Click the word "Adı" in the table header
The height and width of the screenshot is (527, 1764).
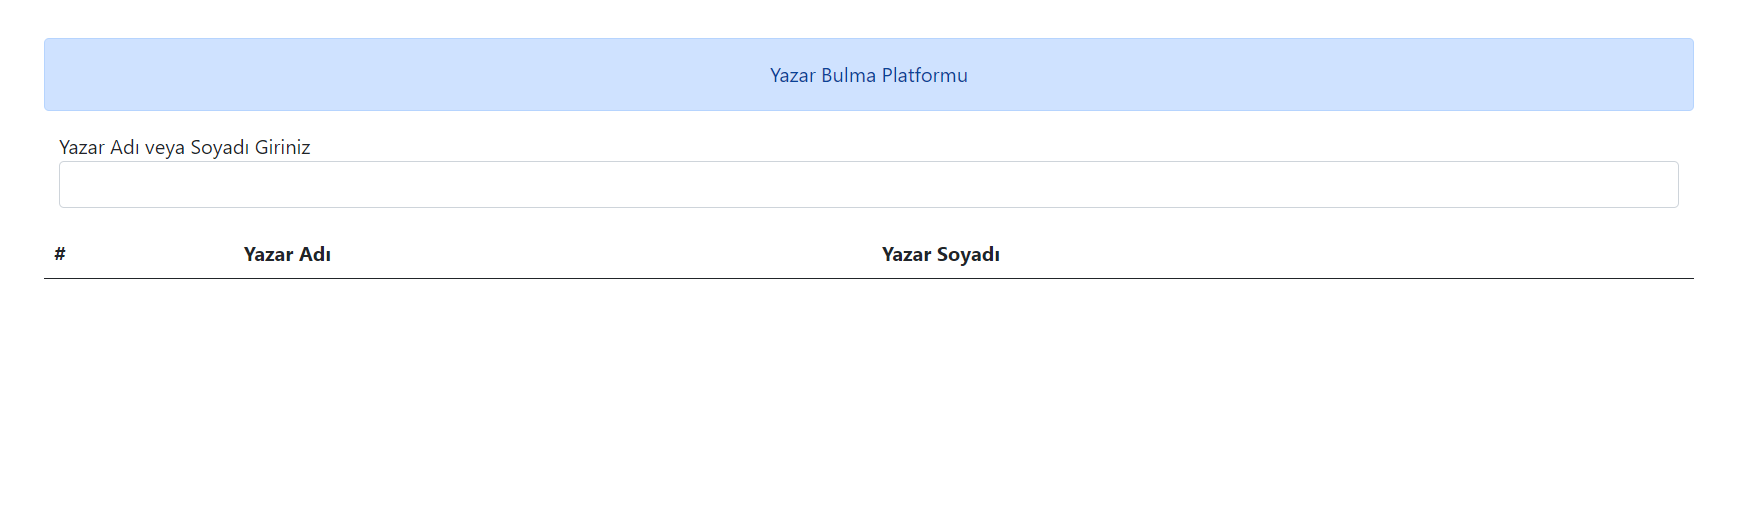pos(315,254)
